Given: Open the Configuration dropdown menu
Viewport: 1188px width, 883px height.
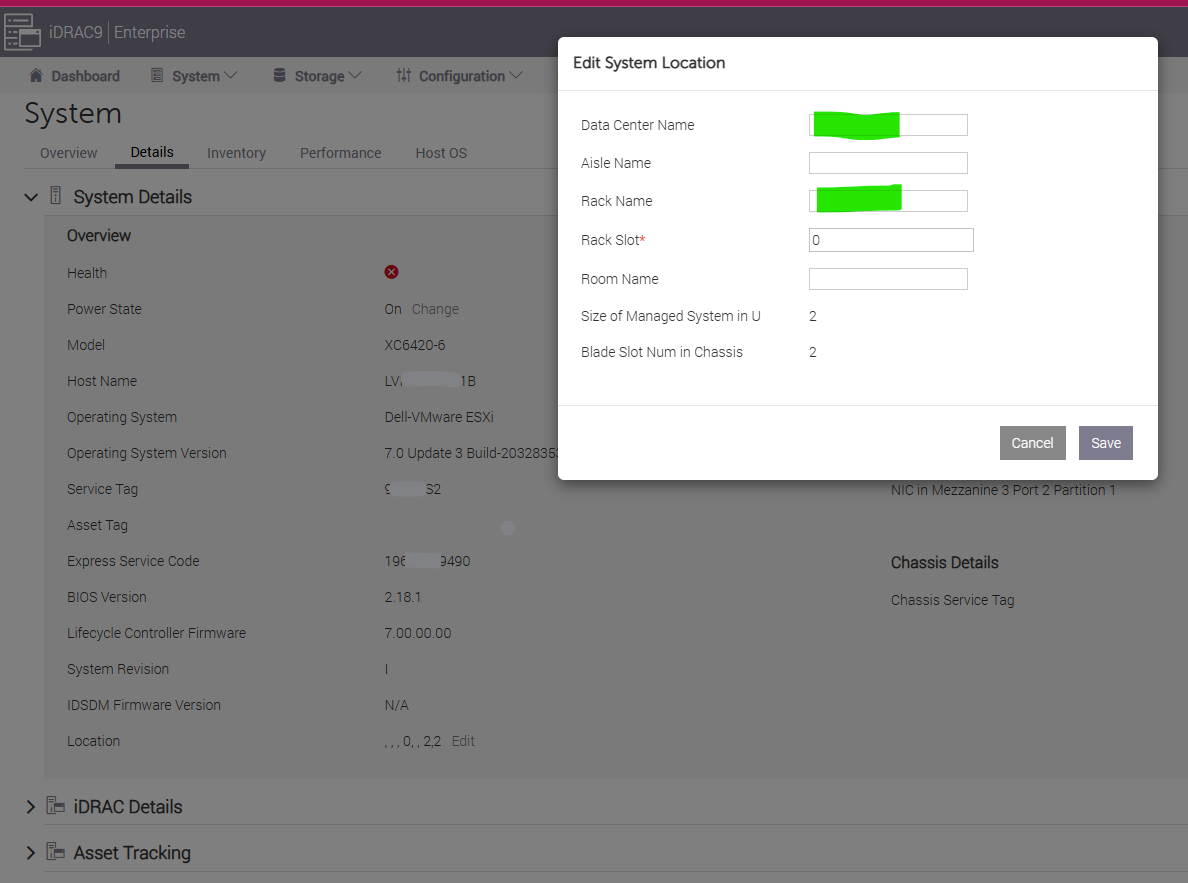Looking at the screenshot, I should click(x=459, y=76).
